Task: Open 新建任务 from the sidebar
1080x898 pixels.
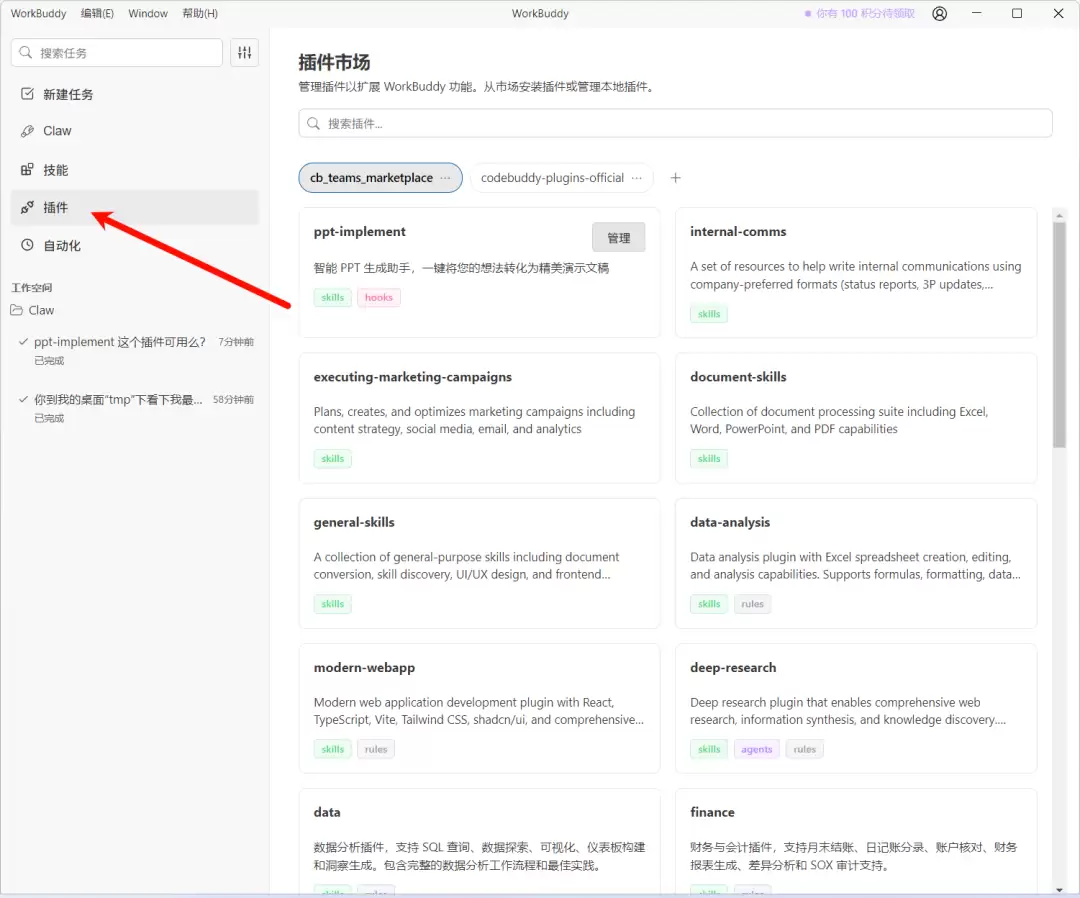Action: [x=68, y=94]
